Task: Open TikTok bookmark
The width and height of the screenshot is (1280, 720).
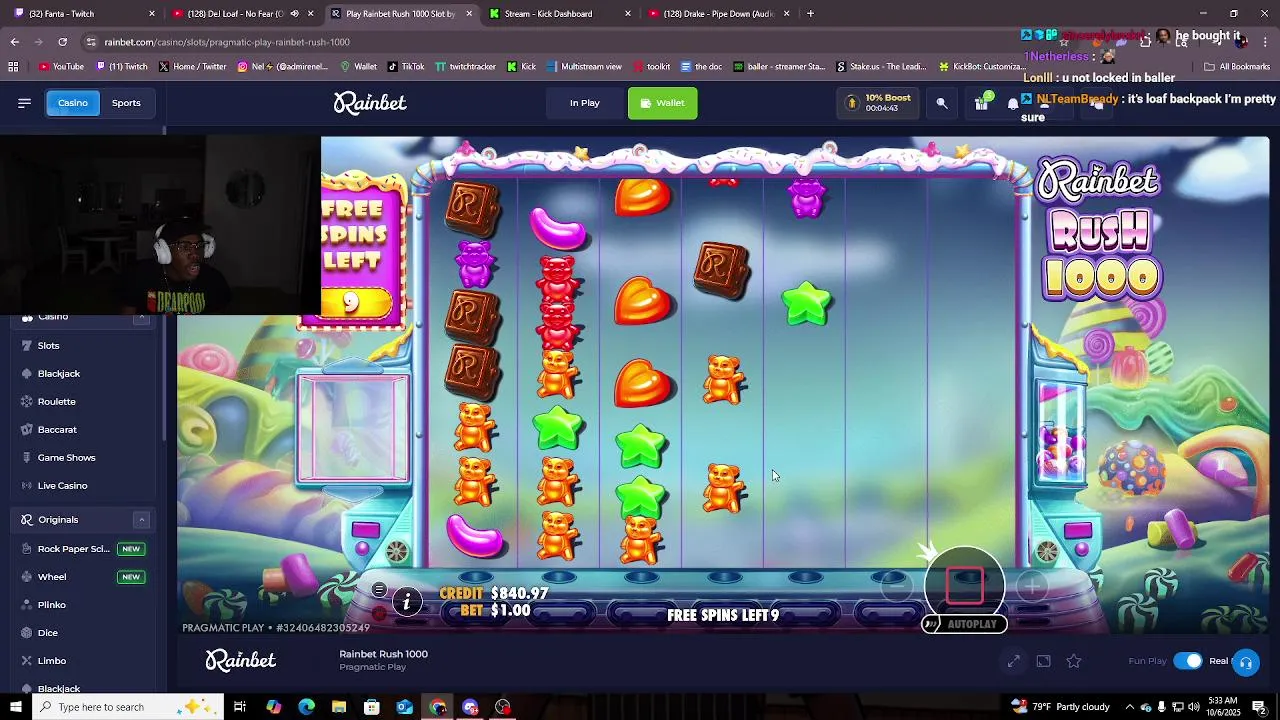Action: [x=405, y=67]
